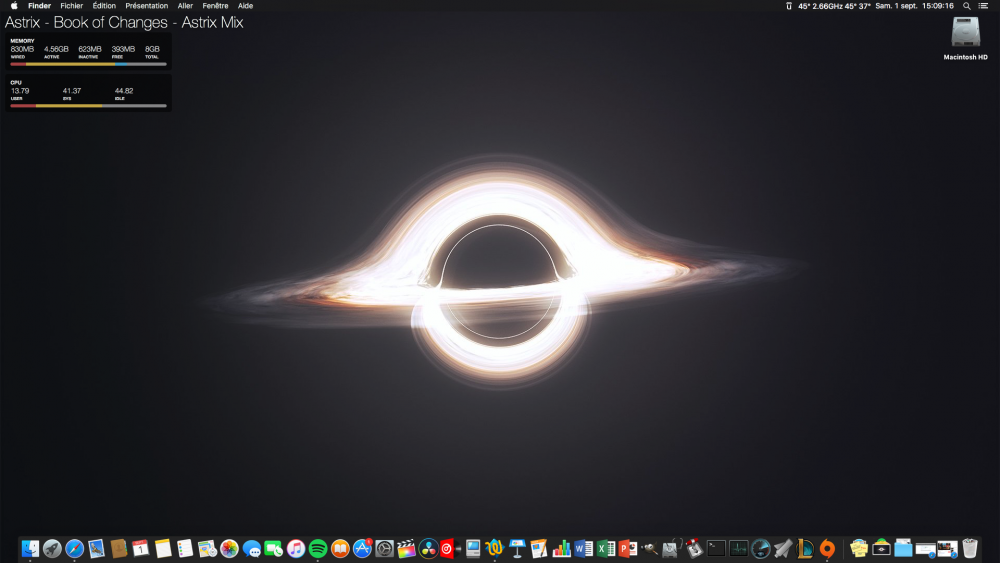Open the Édition menu
Image resolution: width=1000 pixels, height=563 pixels.
(x=104, y=6)
